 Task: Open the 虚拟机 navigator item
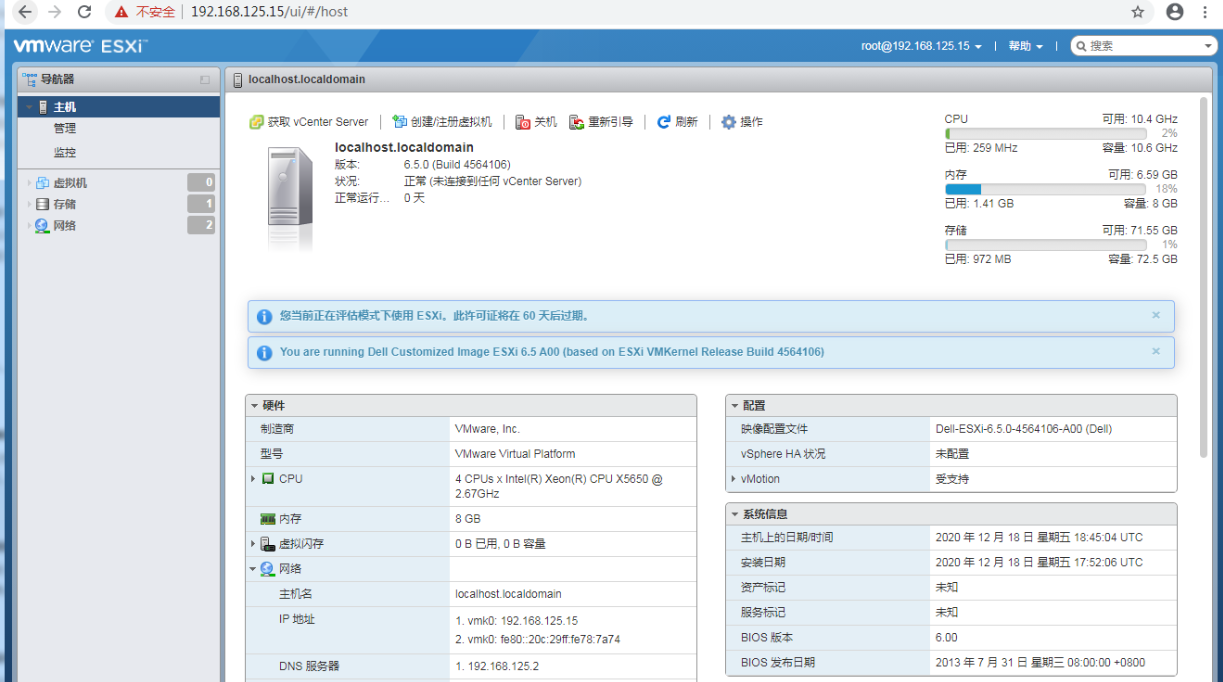pyautogui.click(x=70, y=183)
